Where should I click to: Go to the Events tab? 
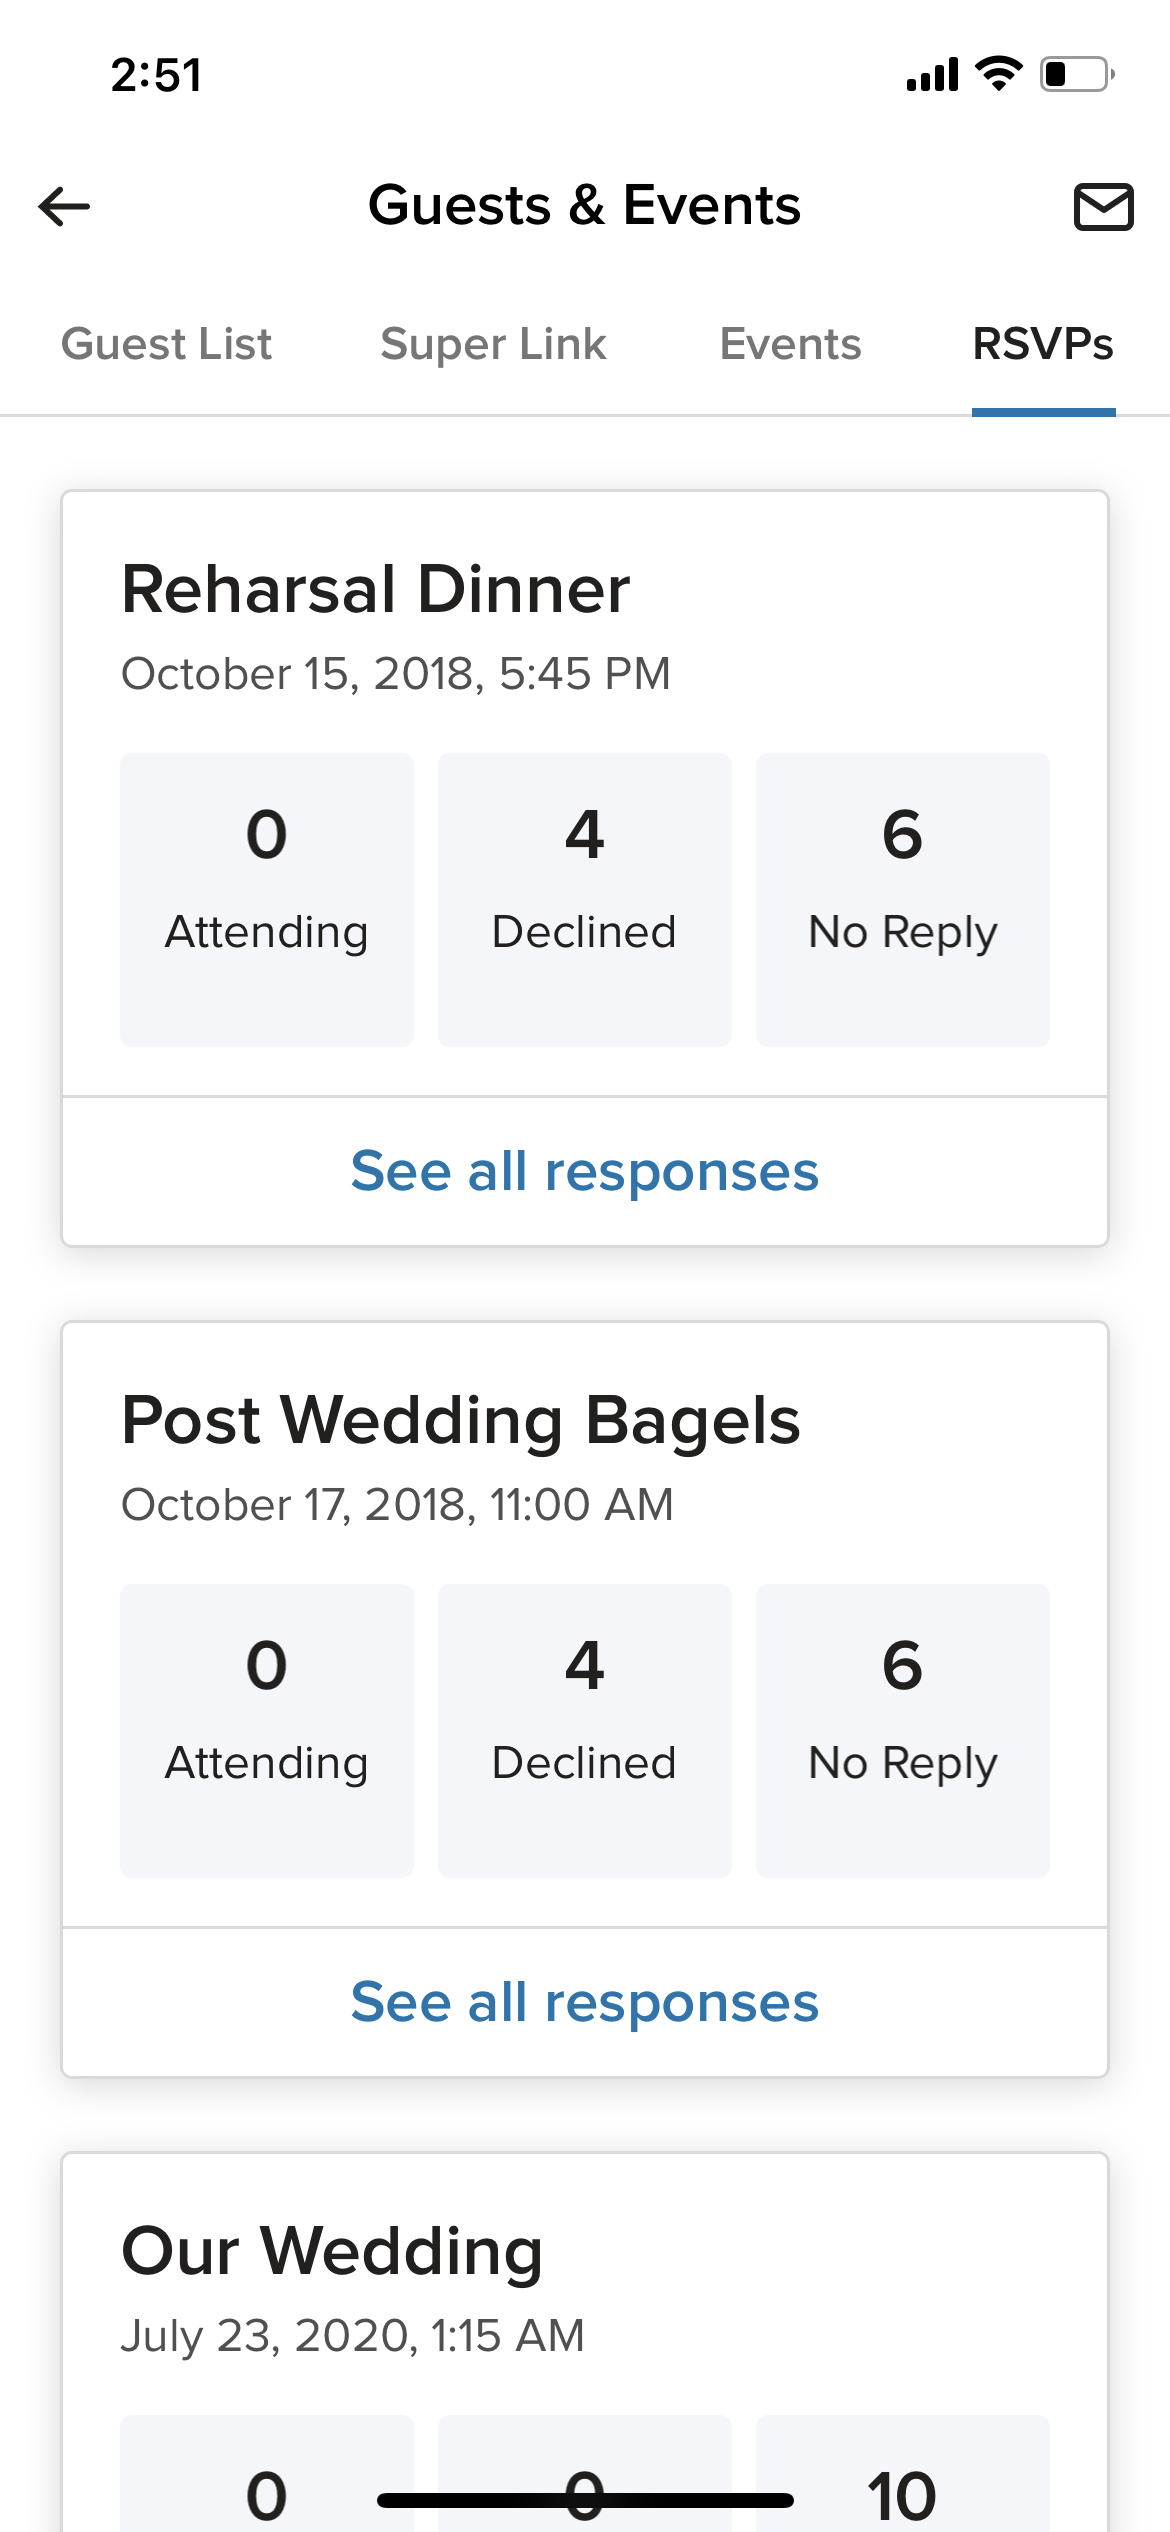[790, 345]
